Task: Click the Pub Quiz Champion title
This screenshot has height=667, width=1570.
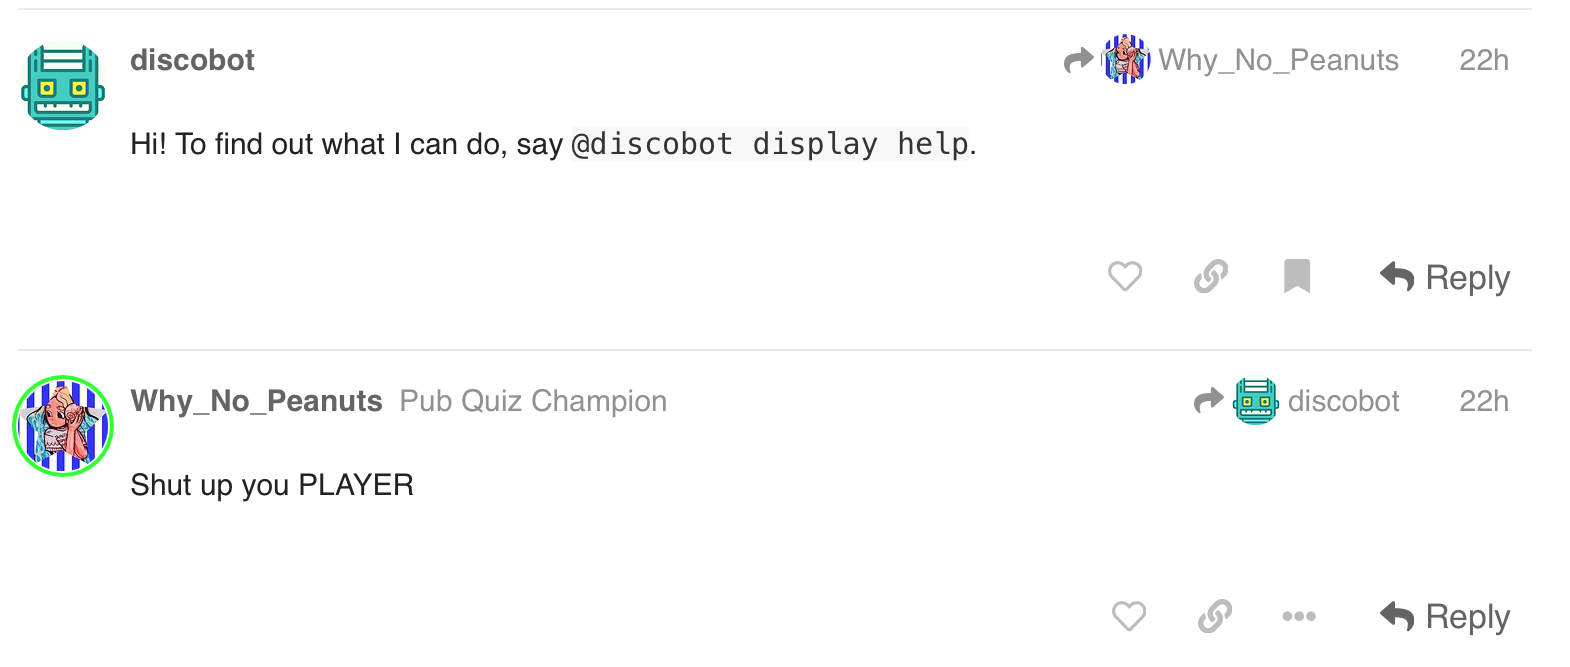Action: [x=533, y=401]
